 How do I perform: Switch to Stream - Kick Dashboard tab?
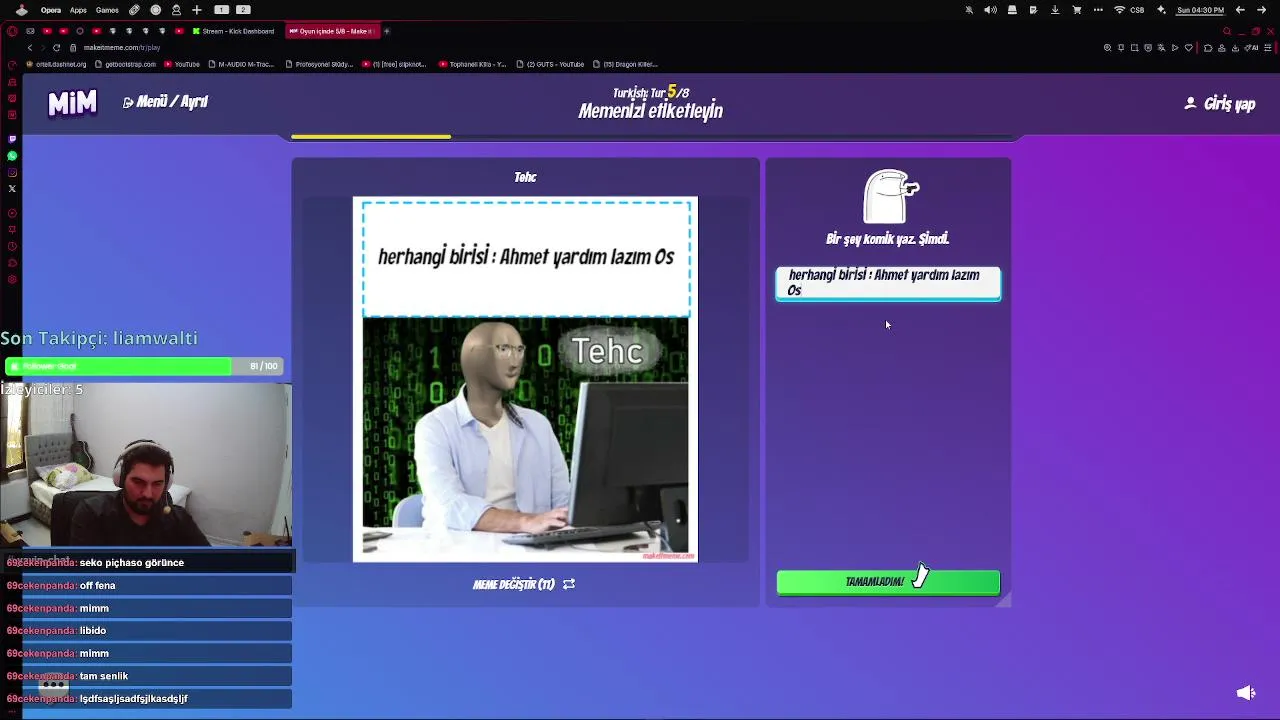(233, 31)
